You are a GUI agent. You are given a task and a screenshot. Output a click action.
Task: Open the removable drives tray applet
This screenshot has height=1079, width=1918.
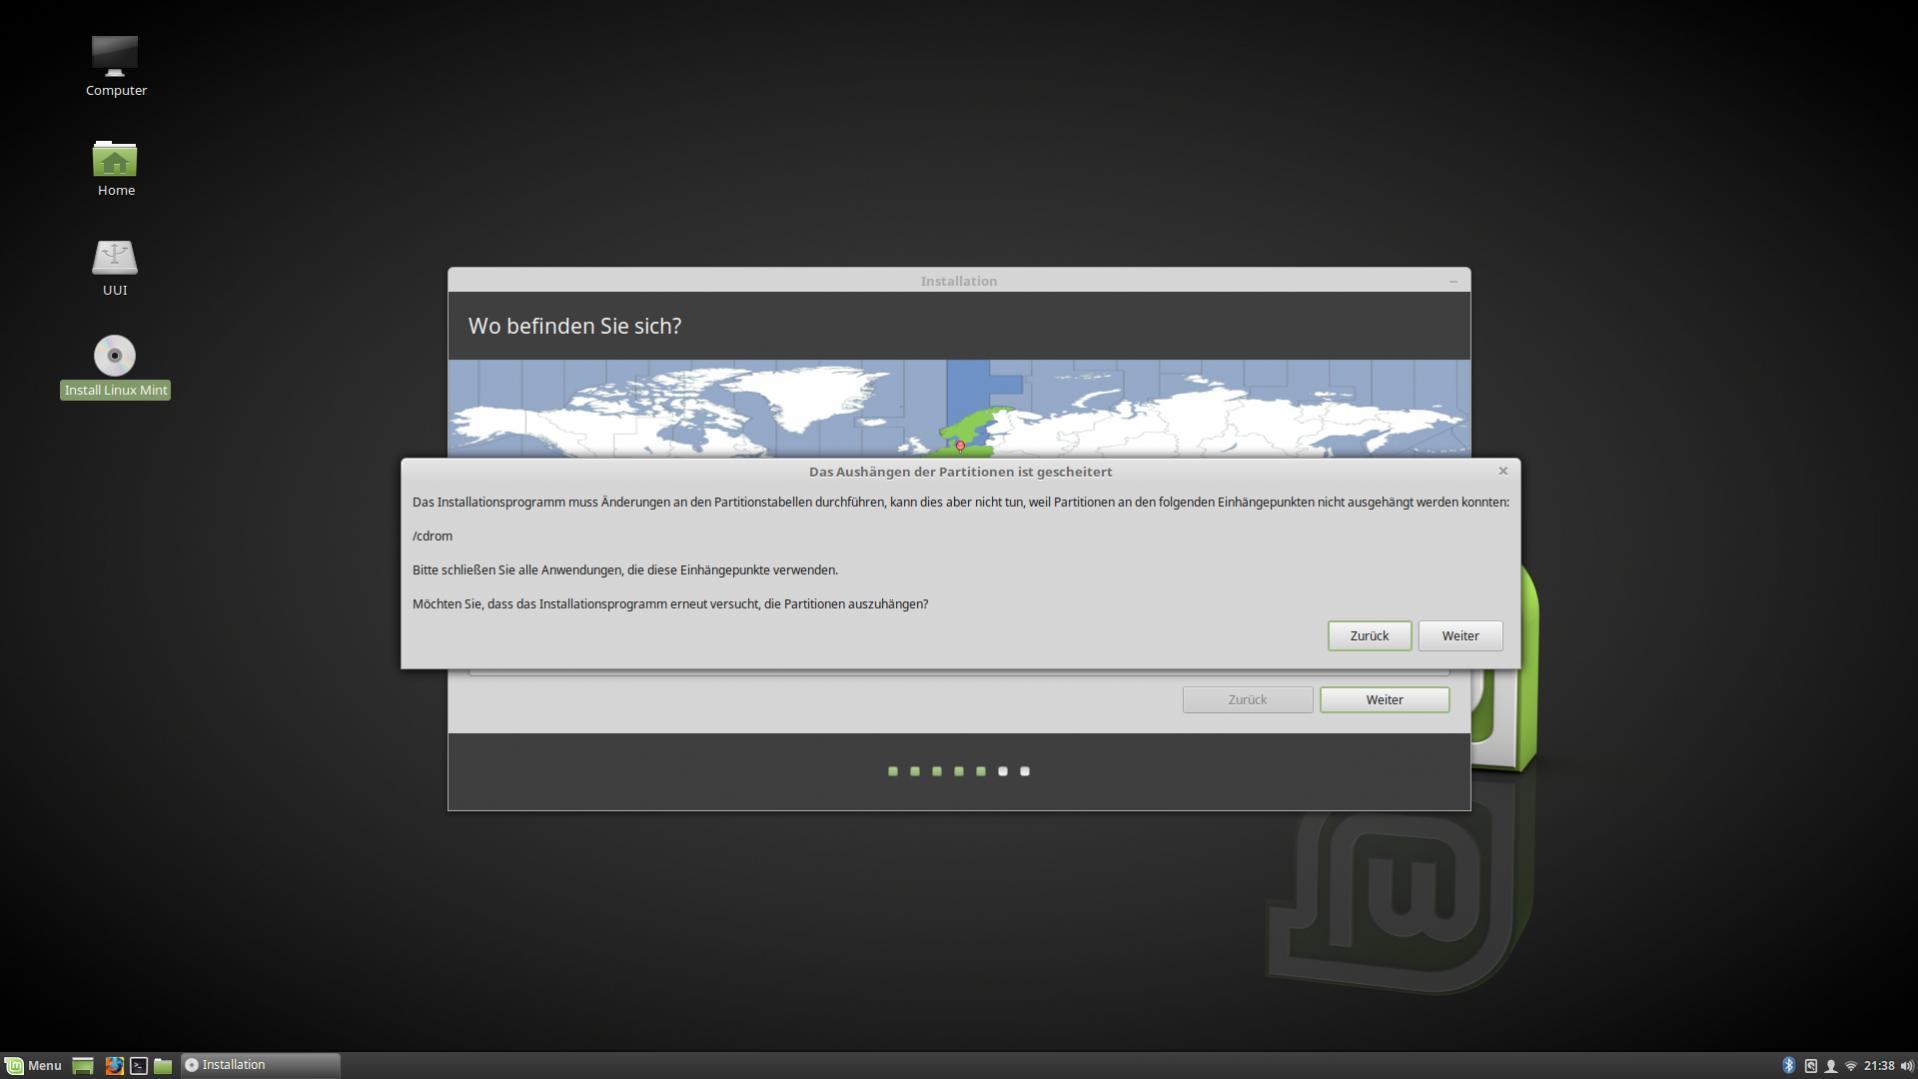1810,1065
